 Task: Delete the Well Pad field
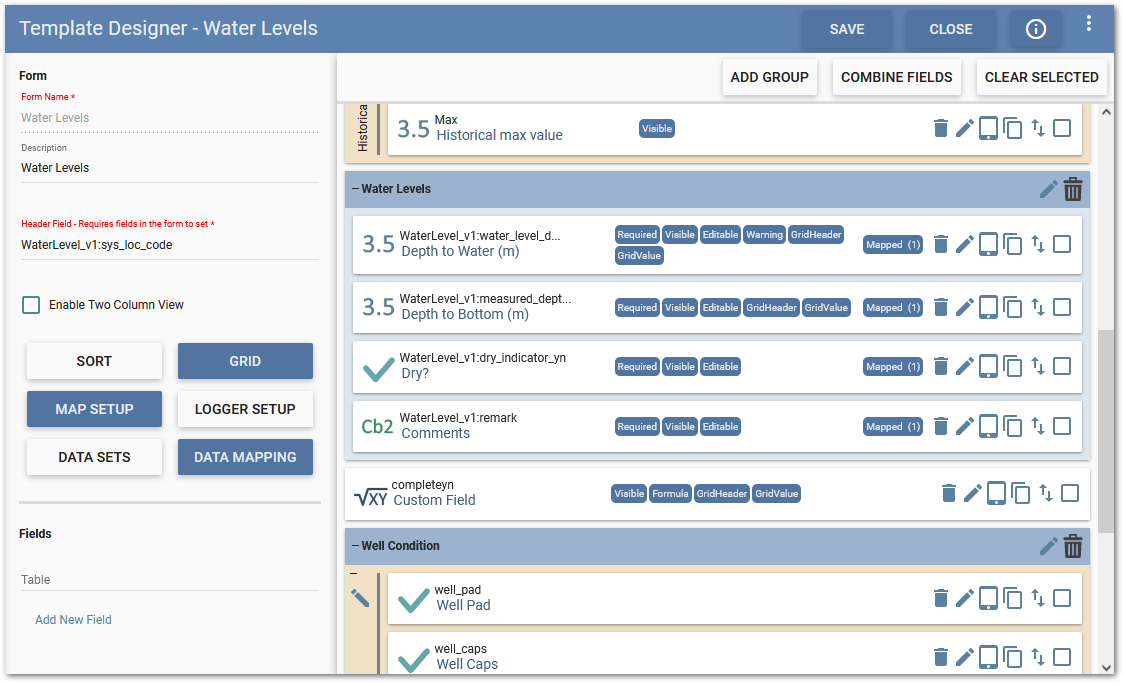click(x=941, y=598)
